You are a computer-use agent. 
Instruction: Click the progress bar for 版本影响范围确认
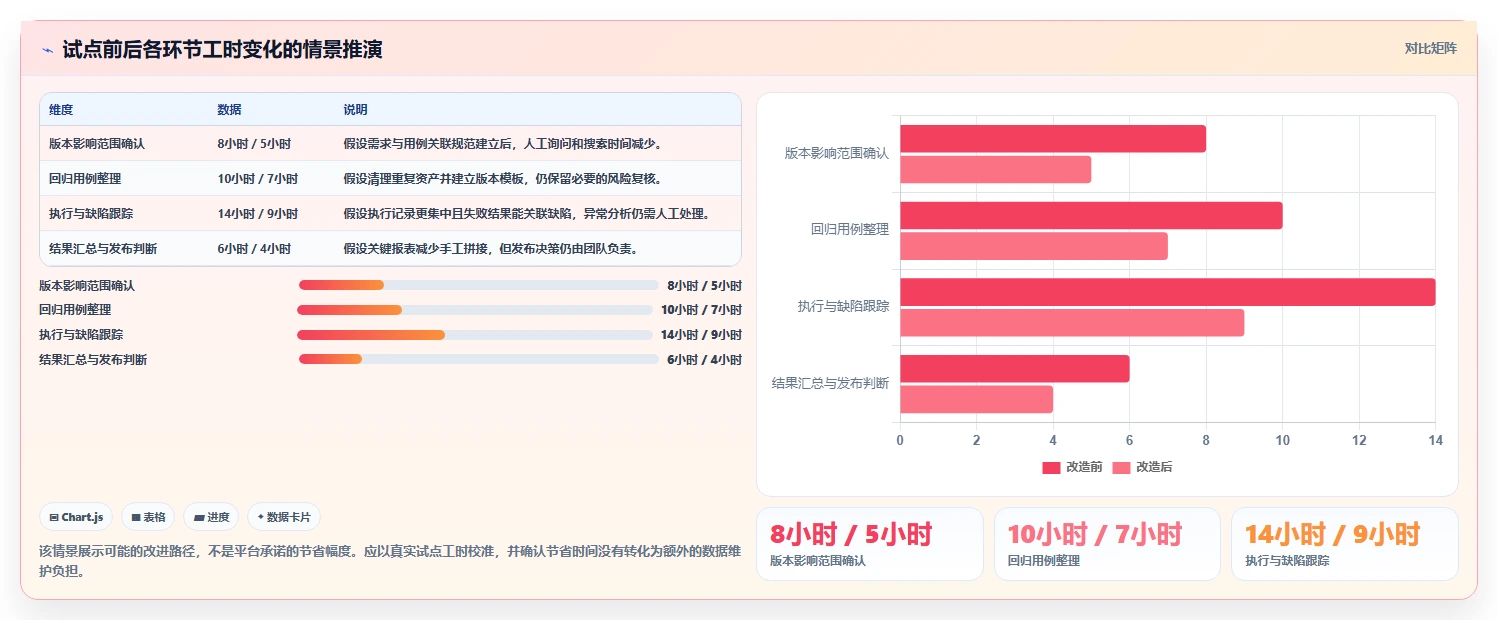tap(479, 285)
